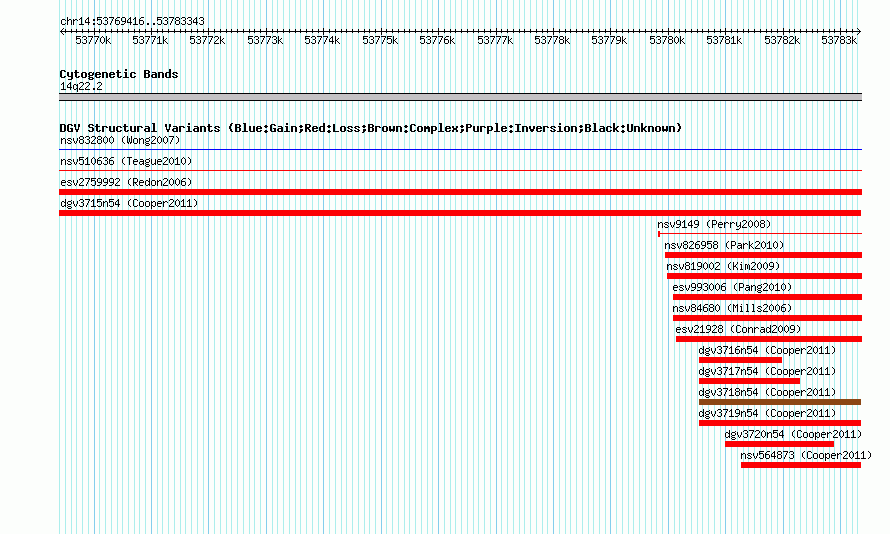The height and width of the screenshot is (534, 890).
Task: Select the nsv84680 (Mills2006) label
Action: (x=732, y=308)
